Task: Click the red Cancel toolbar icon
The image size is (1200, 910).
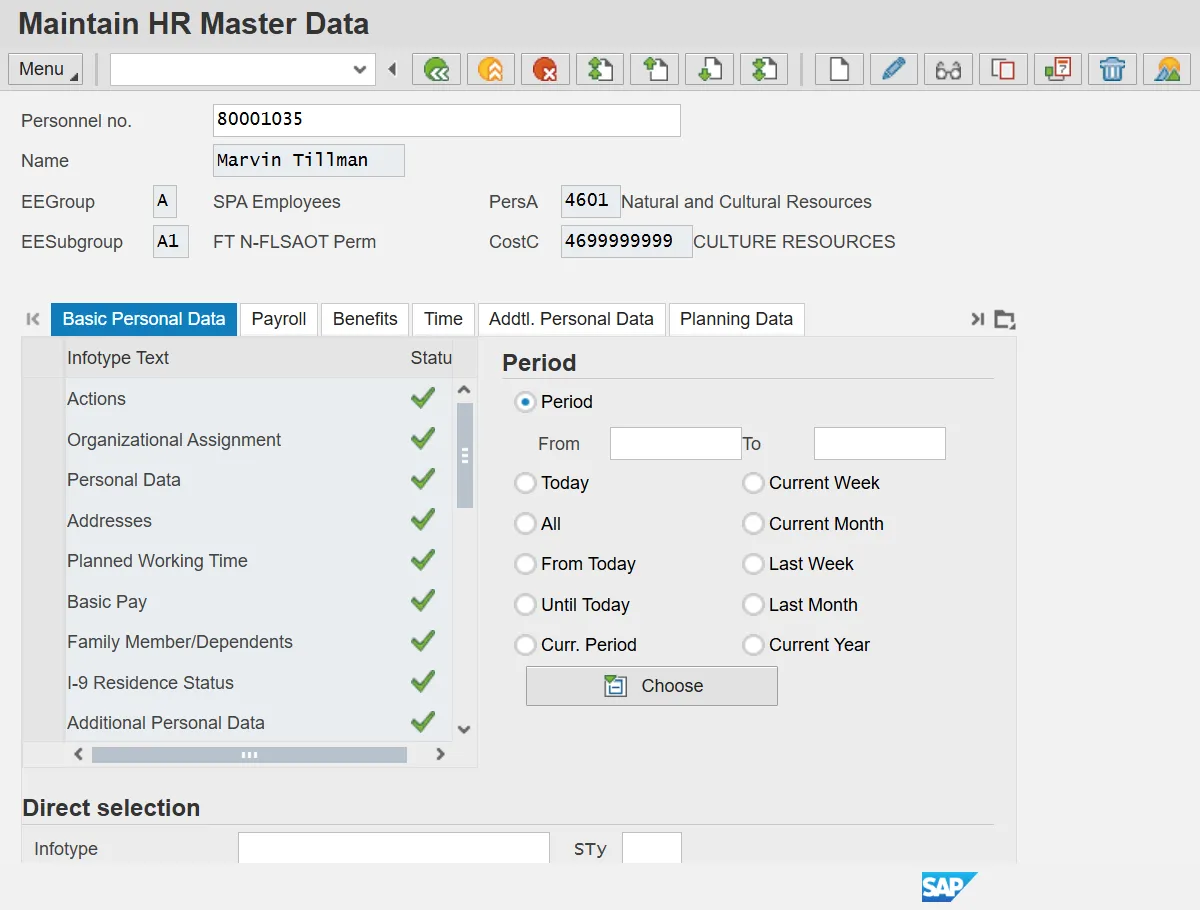Action: 545,69
